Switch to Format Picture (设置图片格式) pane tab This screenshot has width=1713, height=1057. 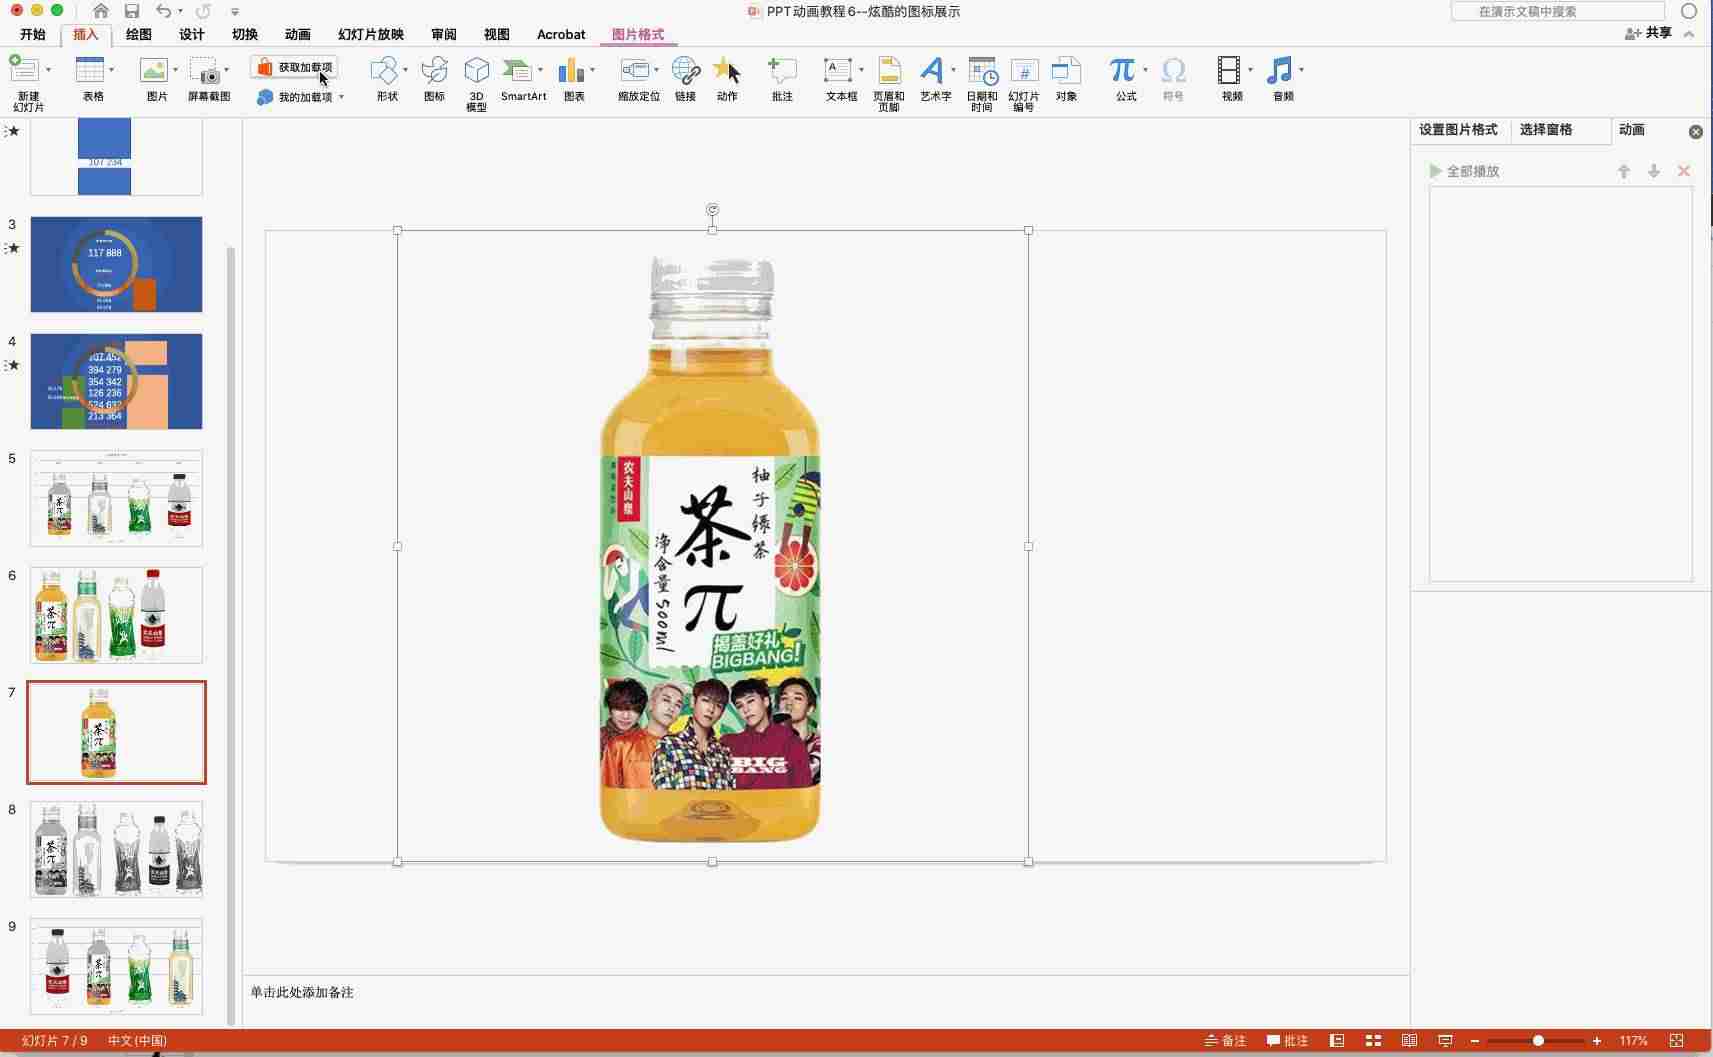click(x=1458, y=130)
